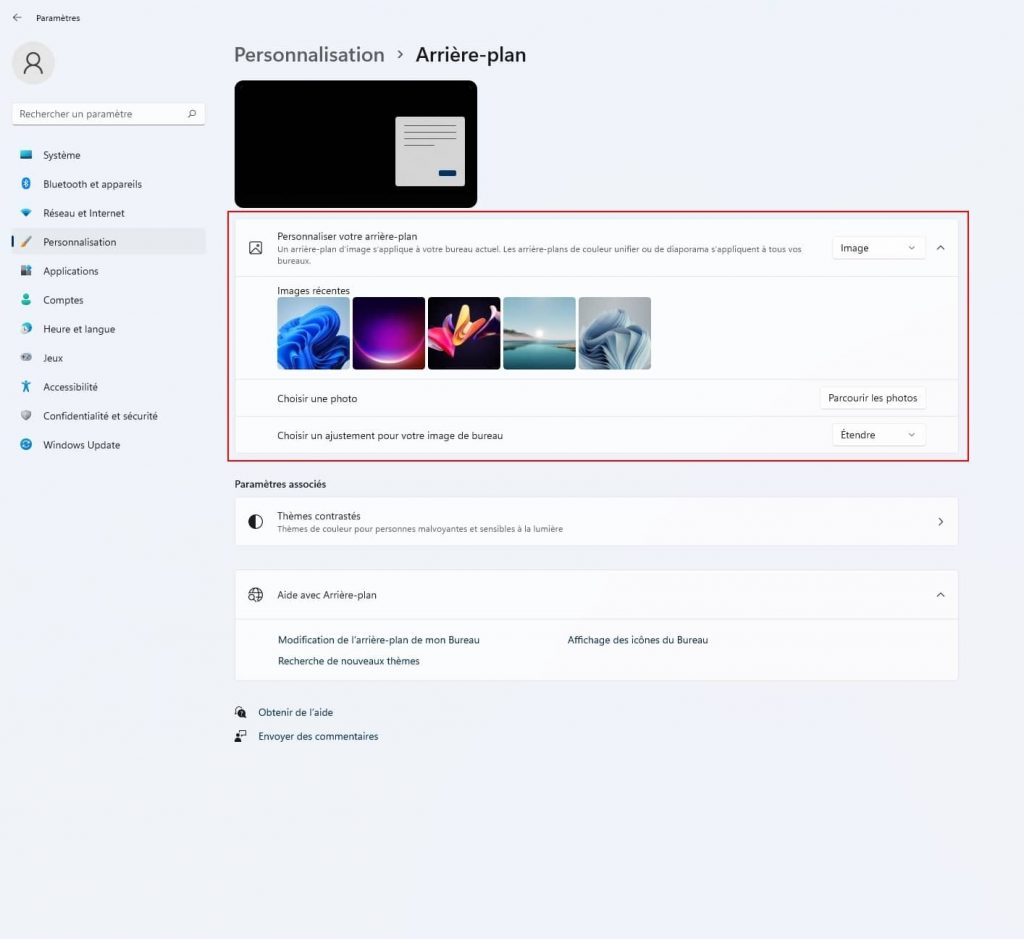Screen dimensions: 1024x939
Task: Open Bluetooth et appareils settings
Action: pos(92,184)
